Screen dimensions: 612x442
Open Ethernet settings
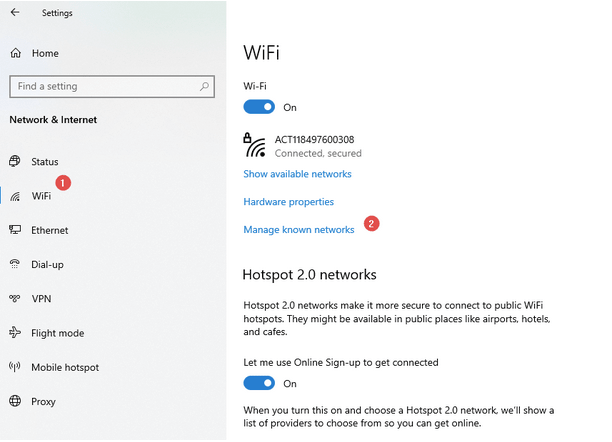click(50, 230)
